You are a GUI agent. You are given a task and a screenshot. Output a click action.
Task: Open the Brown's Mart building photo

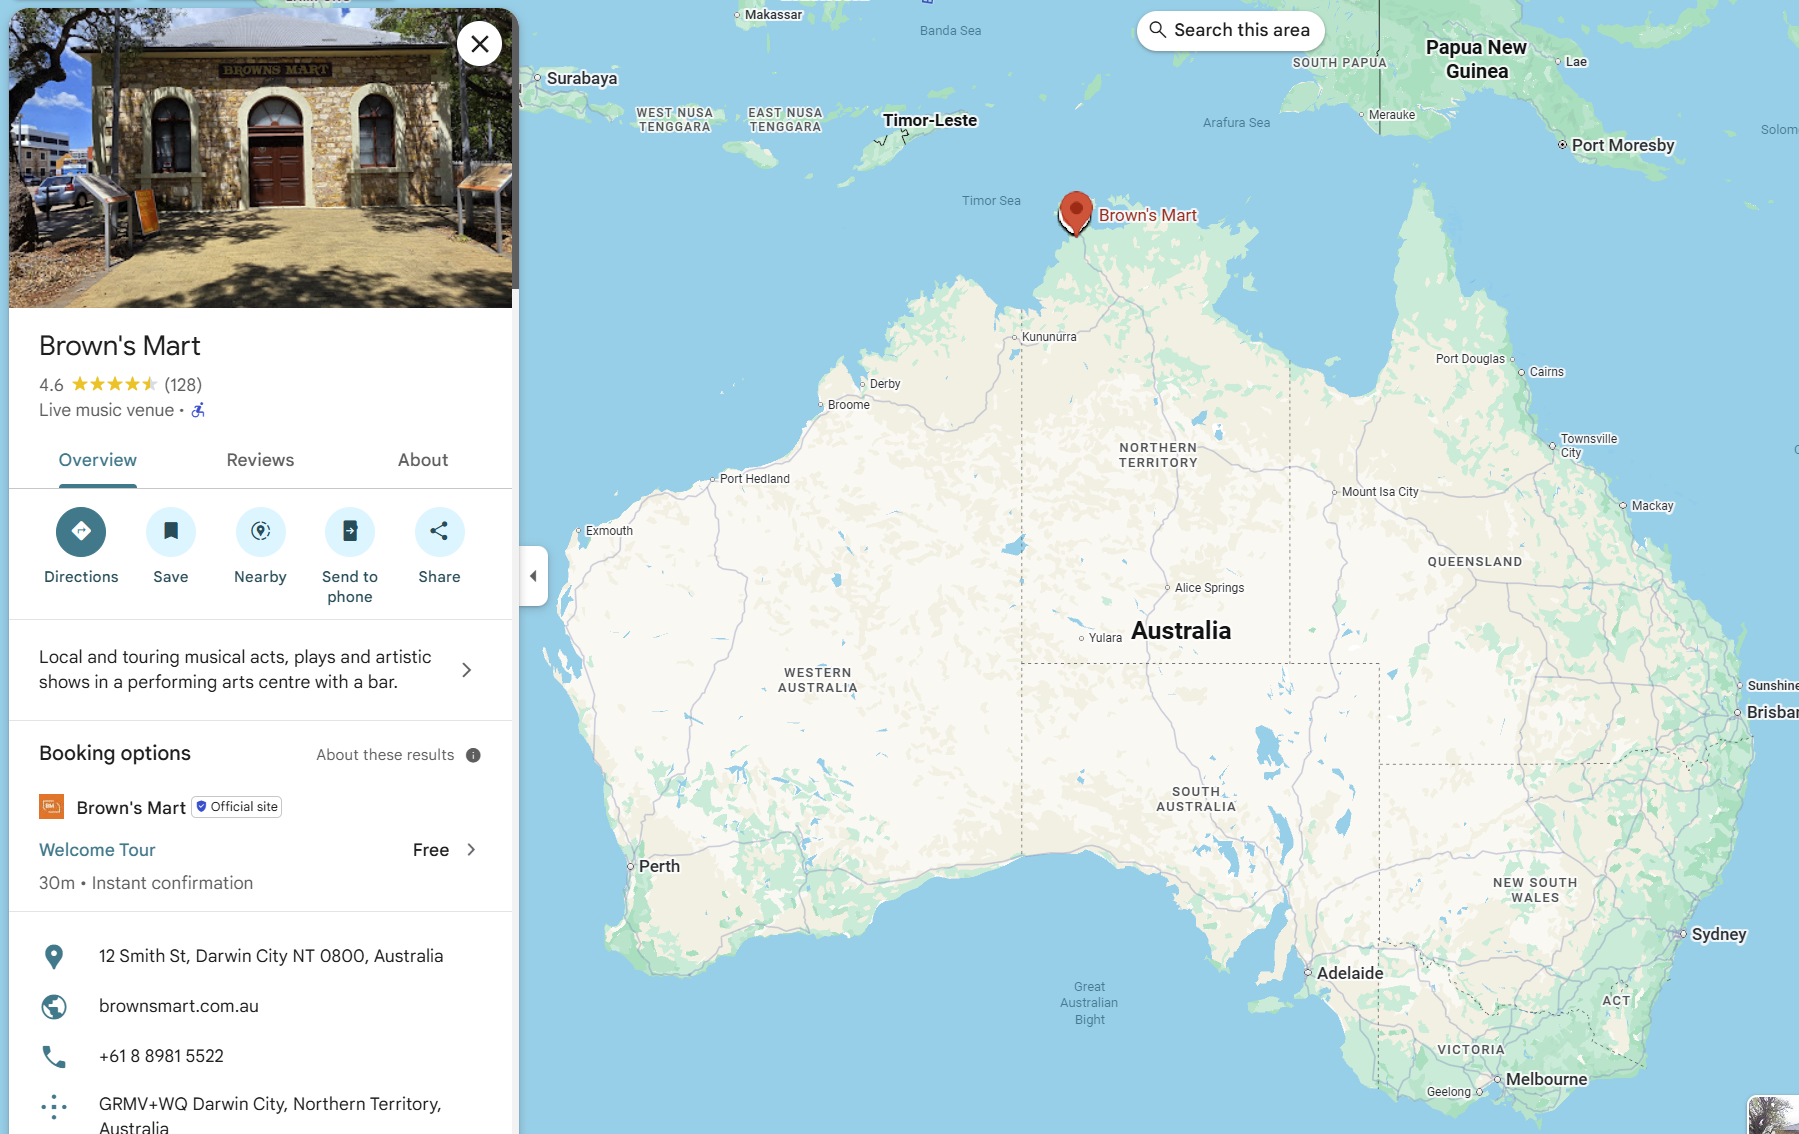260,158
